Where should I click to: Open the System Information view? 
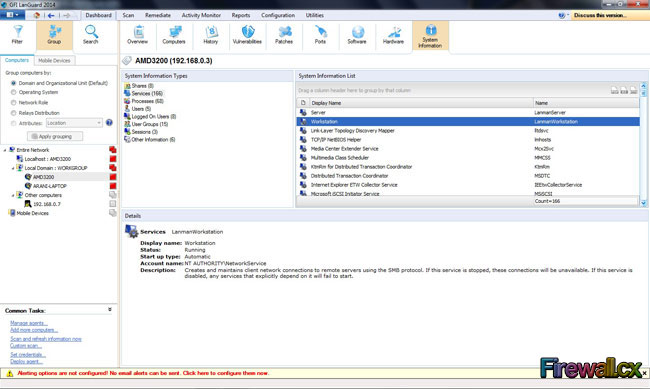[430, 36]
